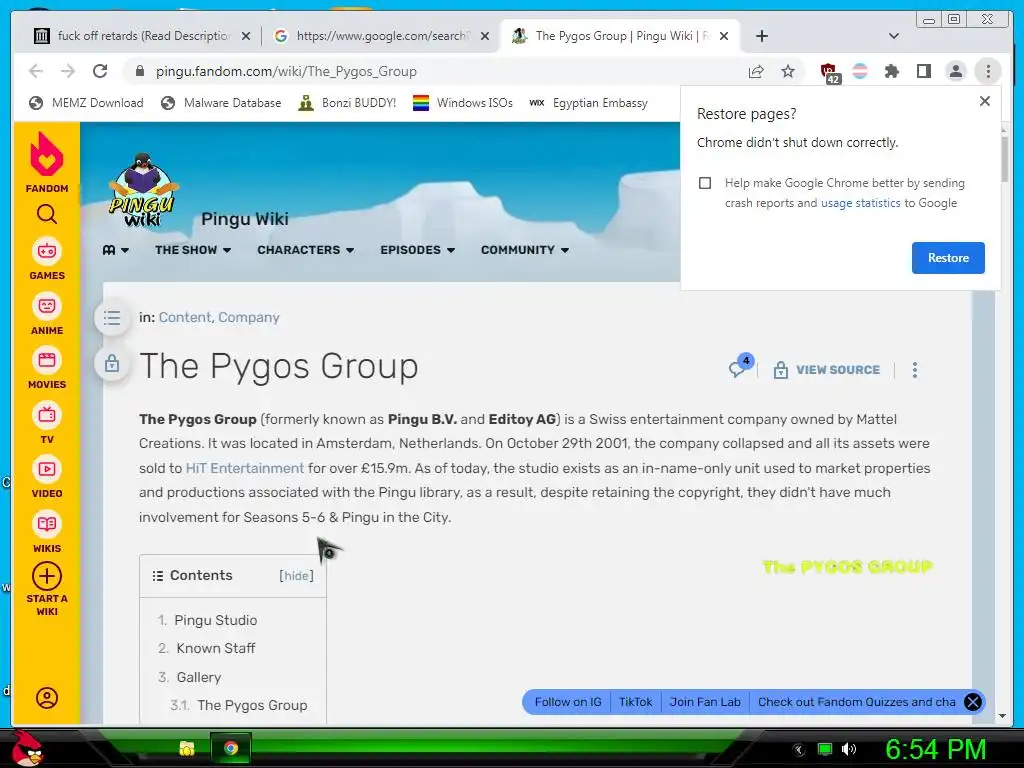Viewport: 1024px width, 768px height.
Task: Close the Pygos Group tab
Action: [724, 36]
